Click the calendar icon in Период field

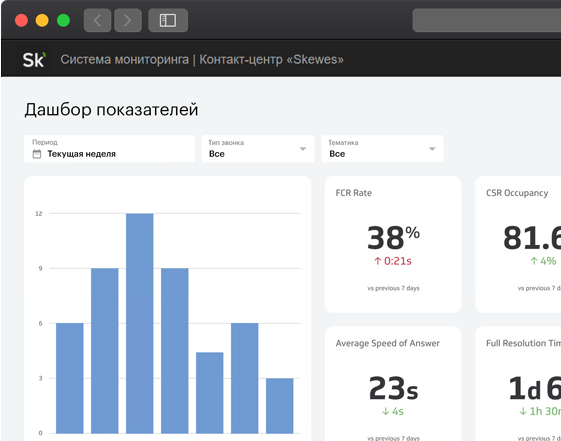coord(37,154)
